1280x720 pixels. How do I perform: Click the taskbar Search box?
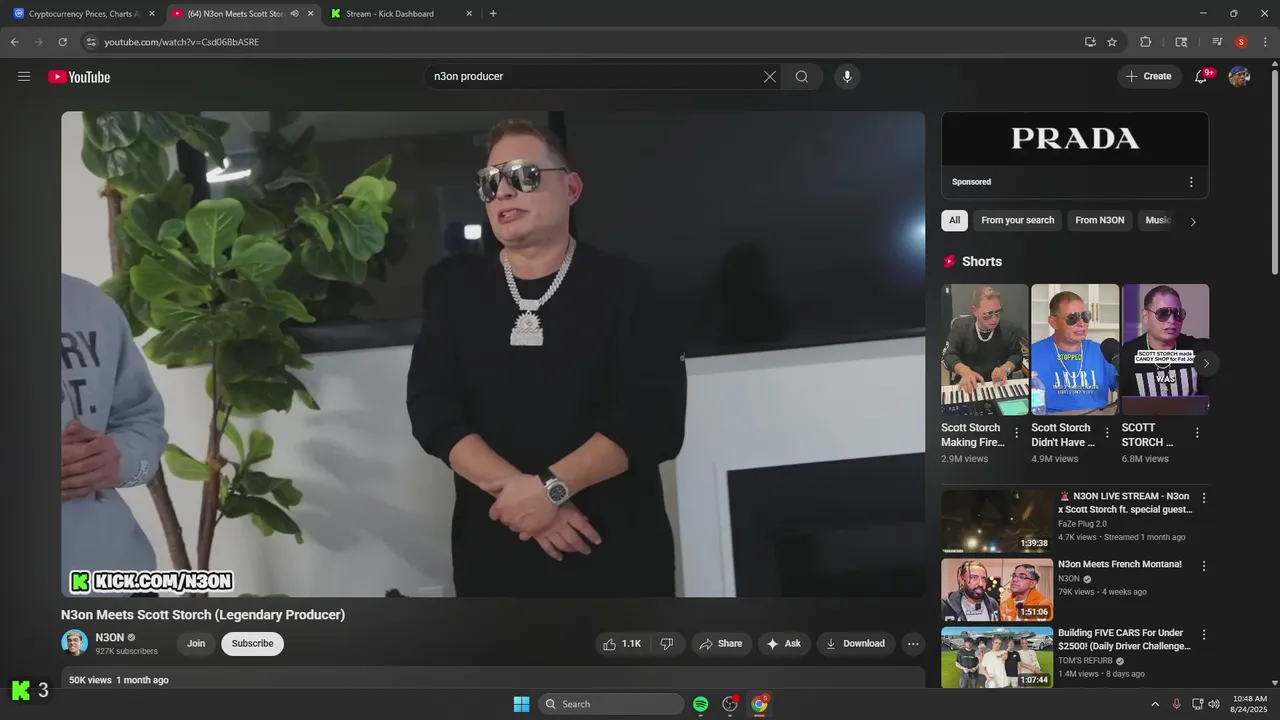coord(611,704)
